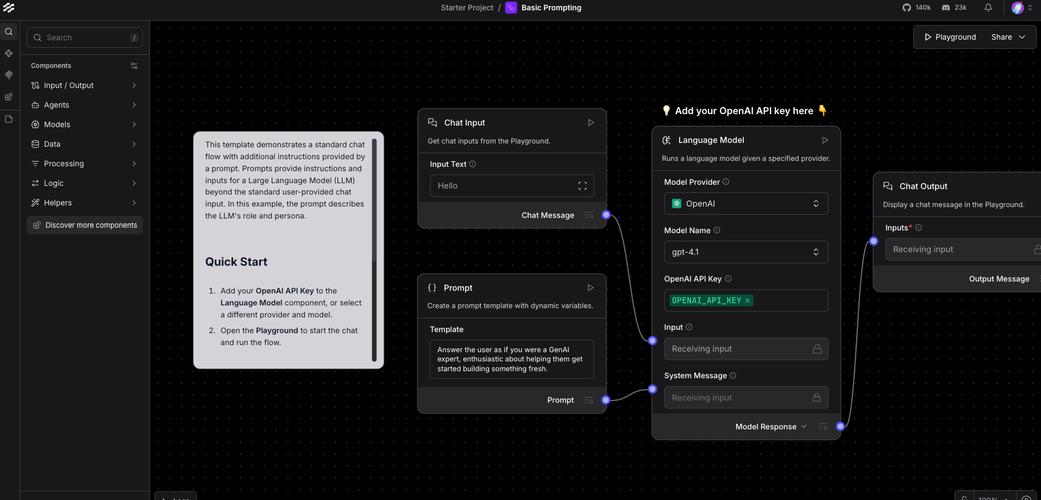This screenshot has width=1041, height=500.
Task: Expand the Helpers category
Action: tap(84, 203)
